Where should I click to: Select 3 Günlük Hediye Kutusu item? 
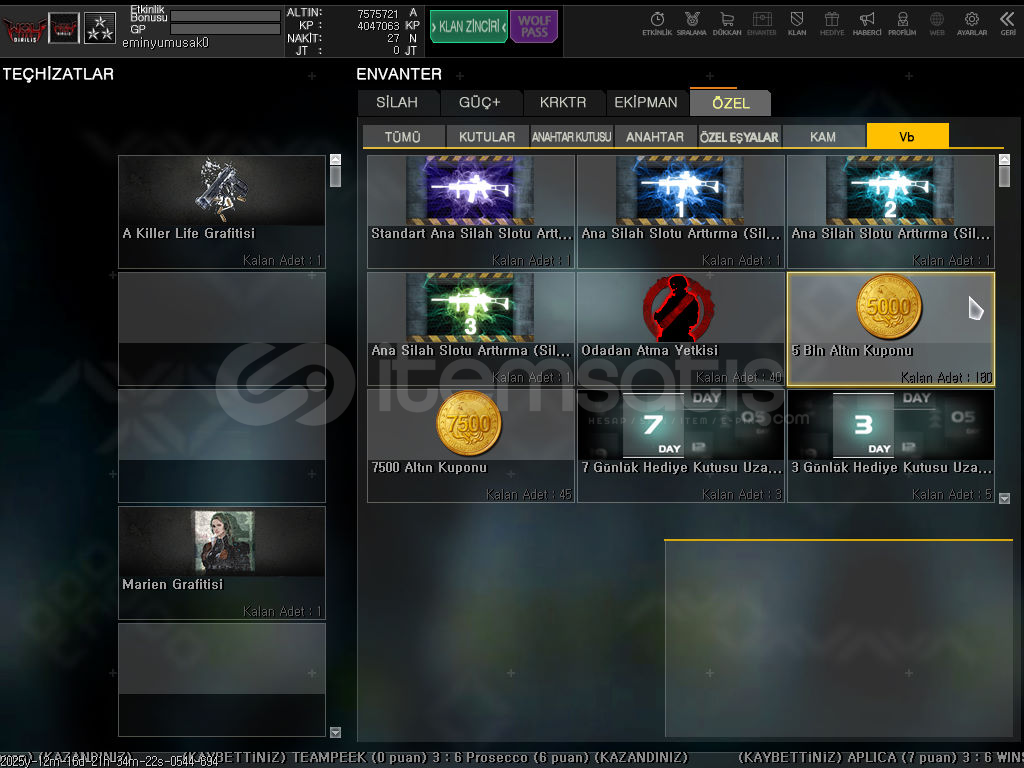891,445
